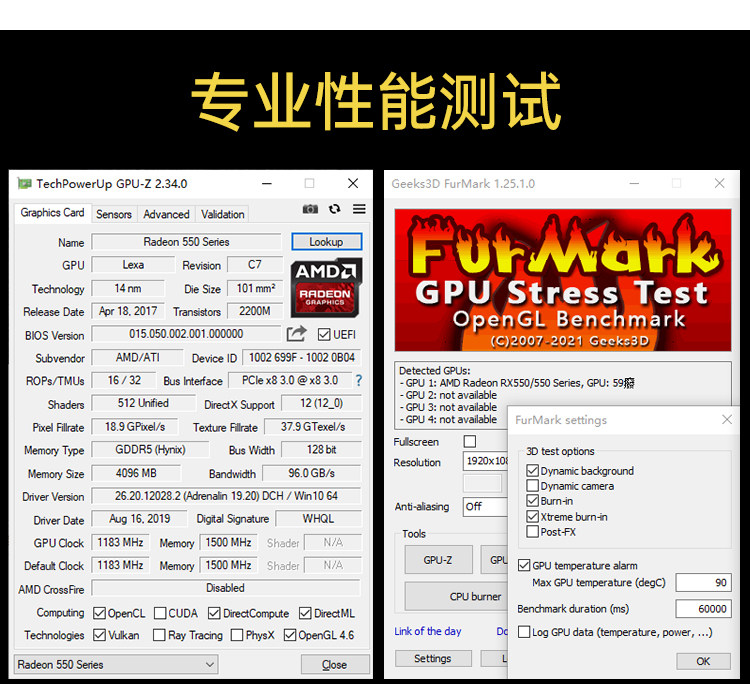Toggle the UEFI checkbox
The image size is (750, 684).
click(x=324, y=334)
